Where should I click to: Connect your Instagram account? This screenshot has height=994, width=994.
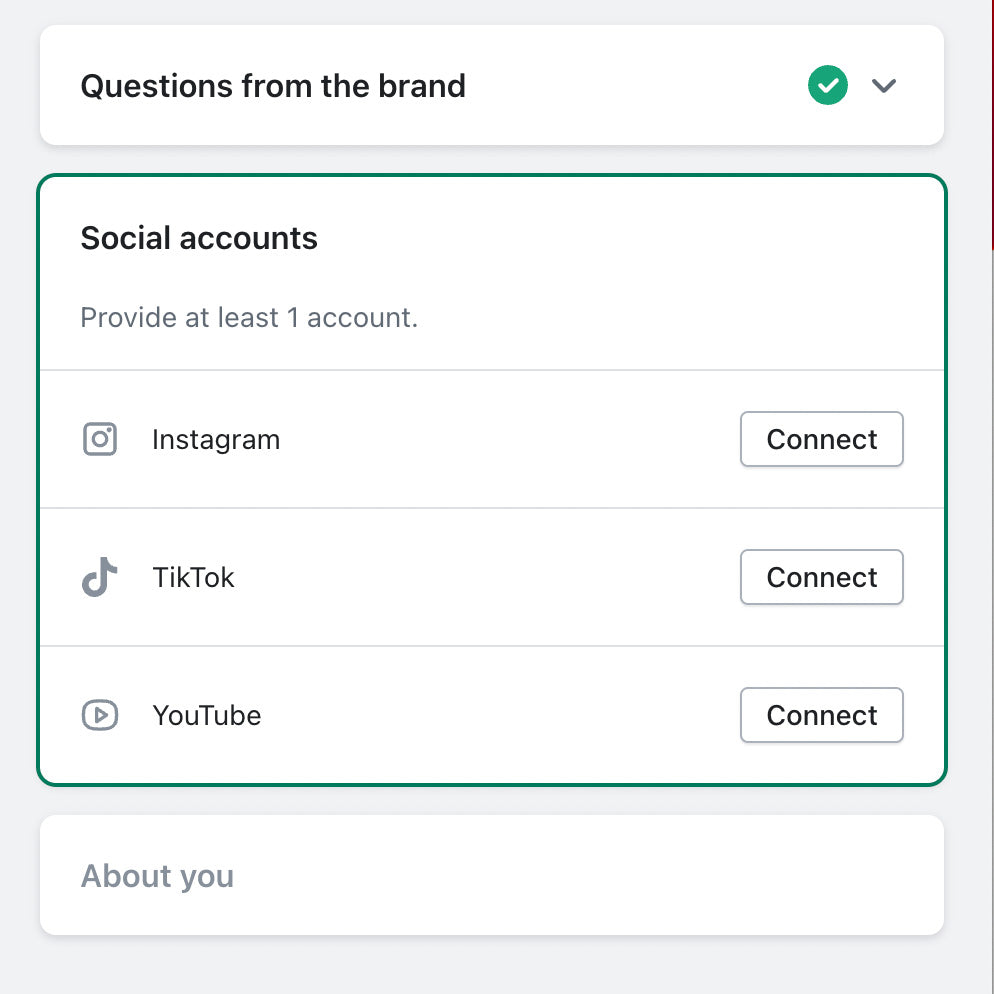[821, 439]
